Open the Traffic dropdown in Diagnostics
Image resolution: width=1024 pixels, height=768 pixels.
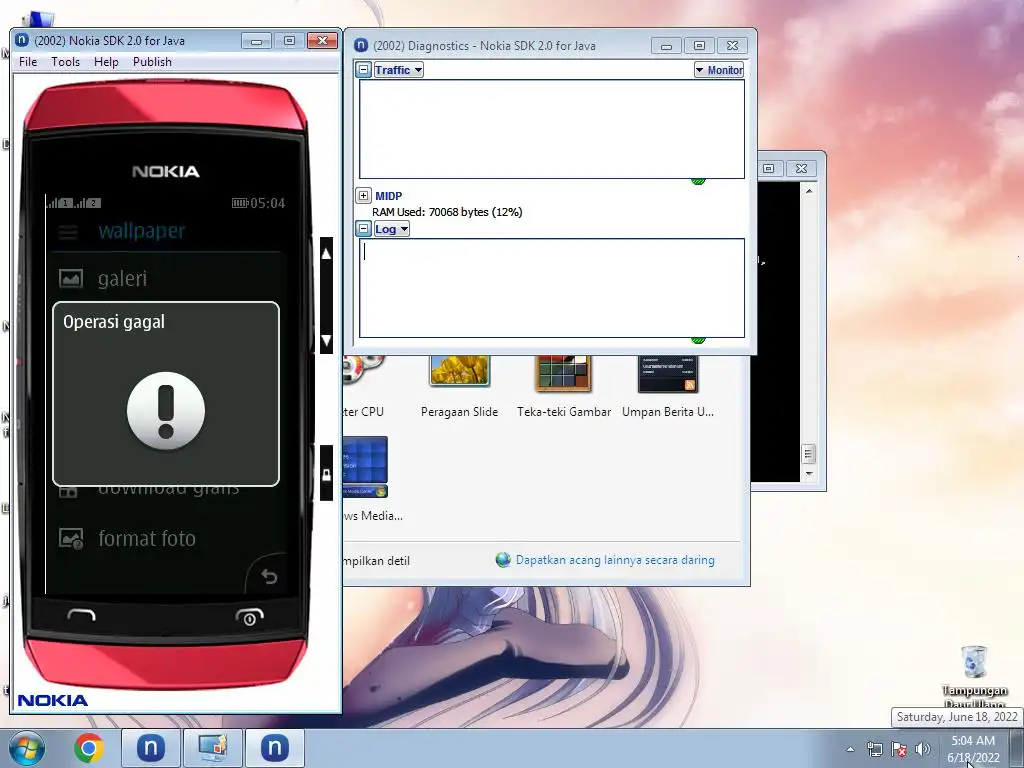[x=398, y=70]
